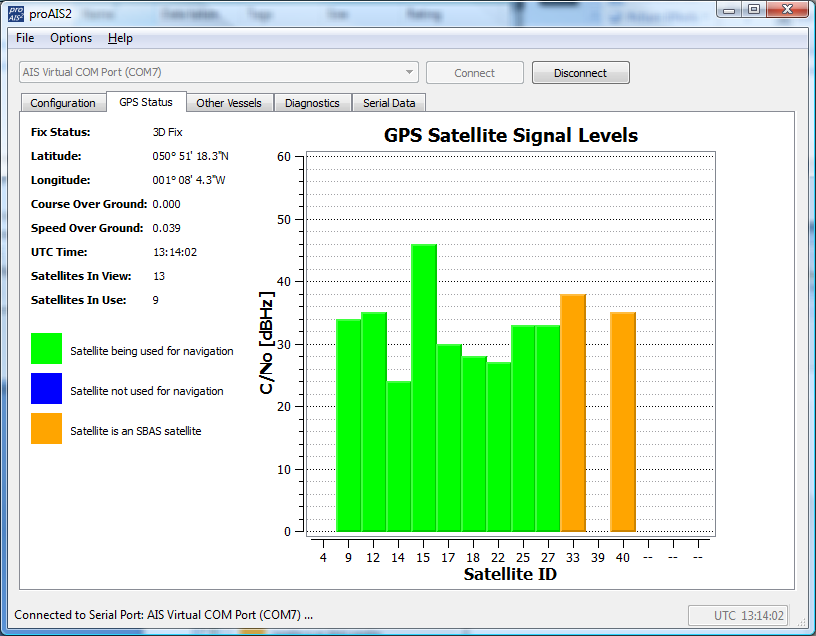816x636 pixels.
Task: Open the File menu
Action: click(x=24, y=38)
